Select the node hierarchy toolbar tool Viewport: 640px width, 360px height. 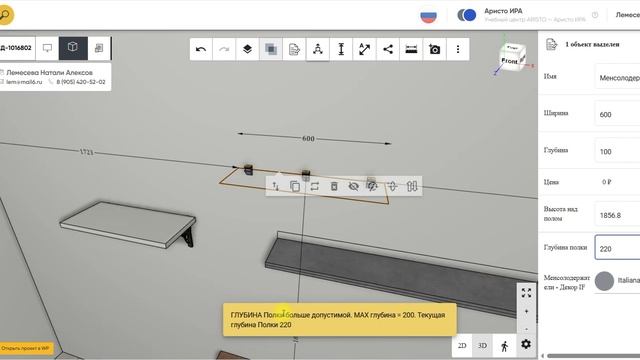tap(318, 49)
